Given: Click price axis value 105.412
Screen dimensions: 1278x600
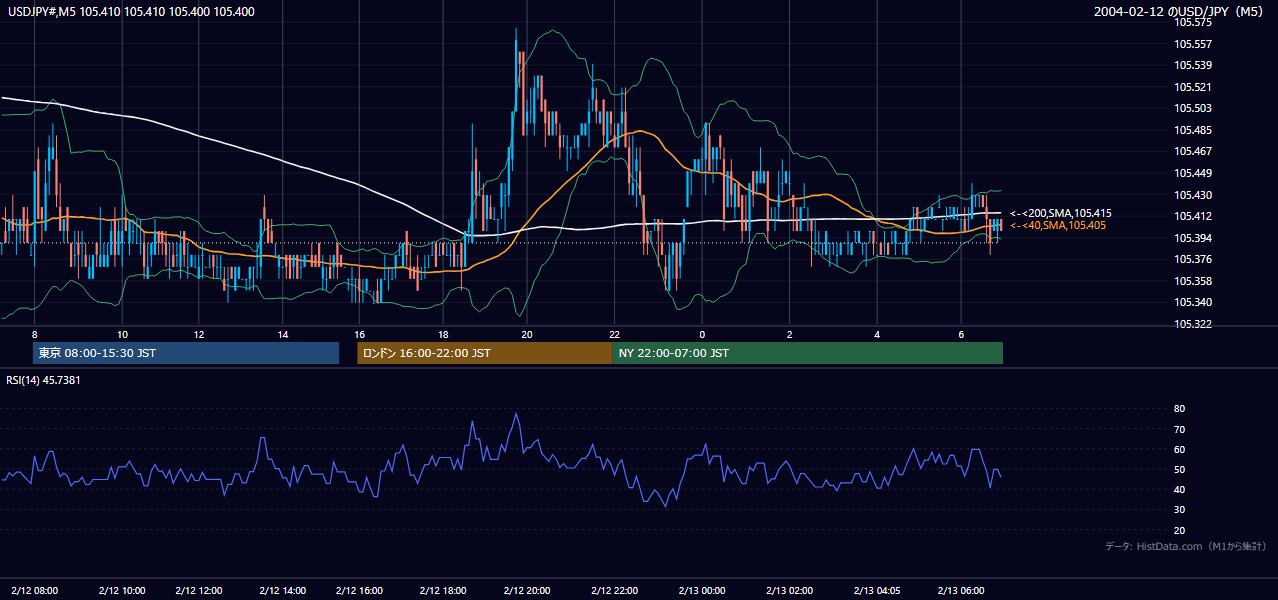Looking at the screenshot, I should coord(1192,216).
